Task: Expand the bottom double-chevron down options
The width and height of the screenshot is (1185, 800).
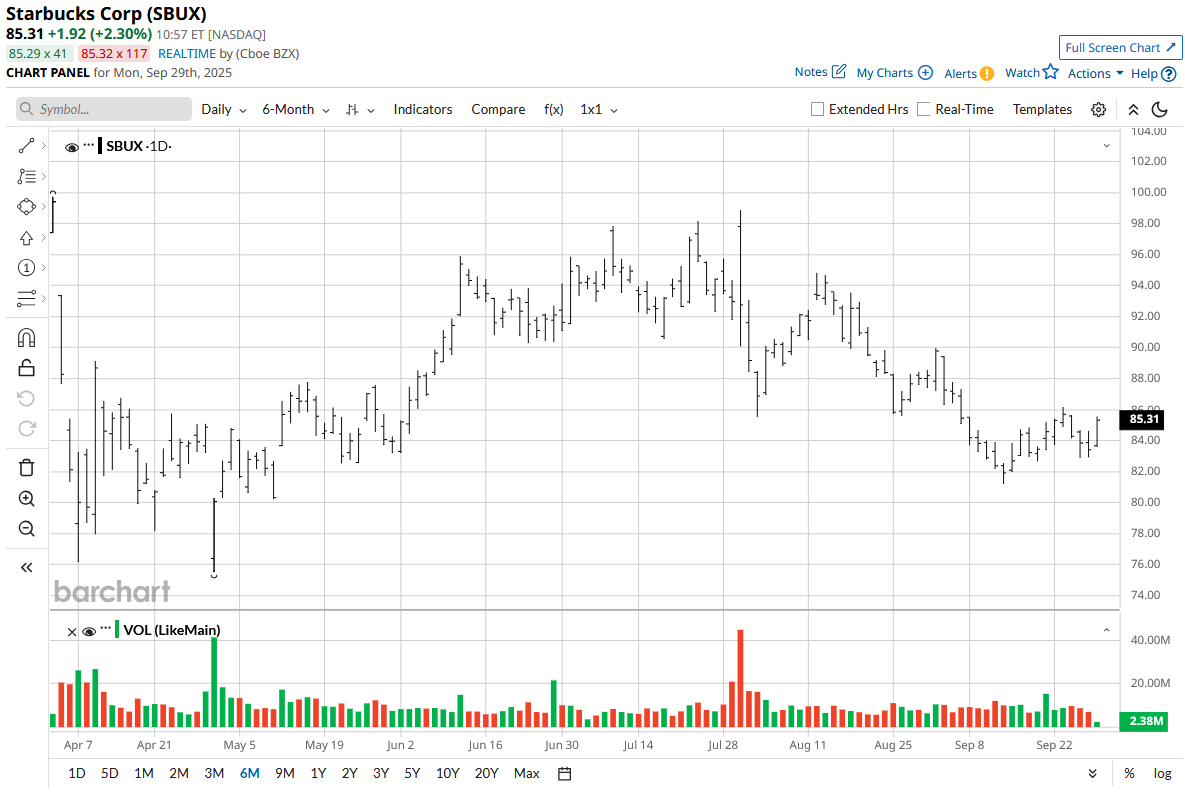Action: point(1093,774)
